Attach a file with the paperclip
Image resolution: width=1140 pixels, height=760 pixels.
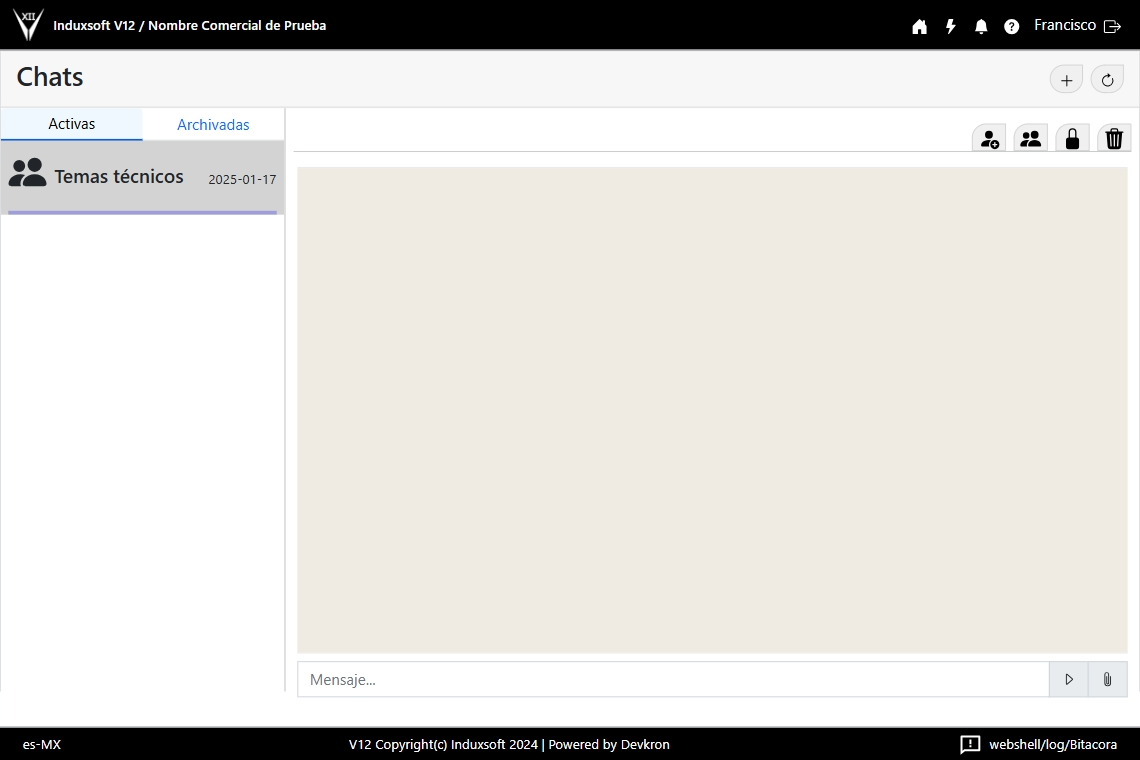[1107, 679]
